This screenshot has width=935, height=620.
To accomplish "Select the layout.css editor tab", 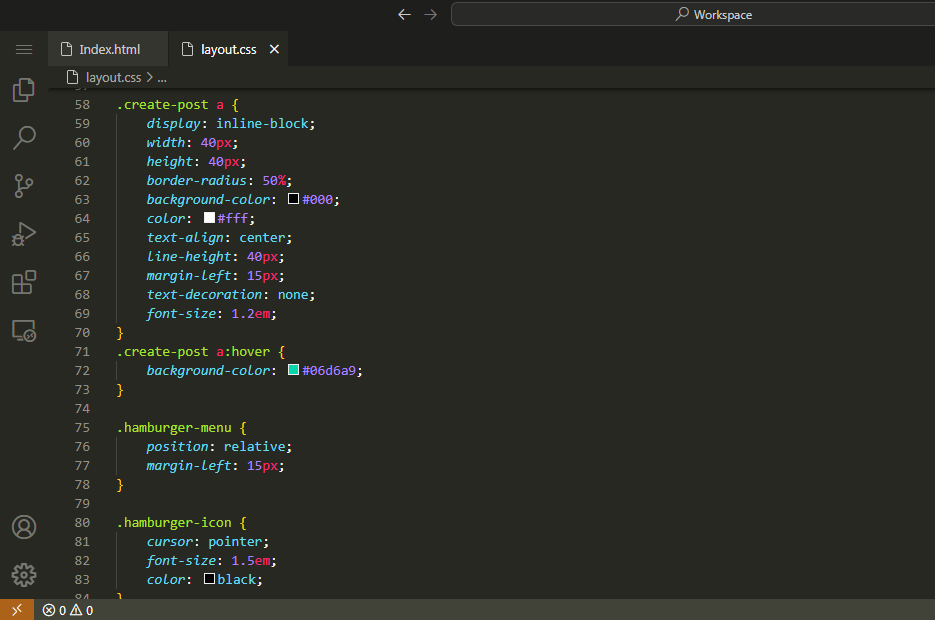I will (x=228, y=49).
